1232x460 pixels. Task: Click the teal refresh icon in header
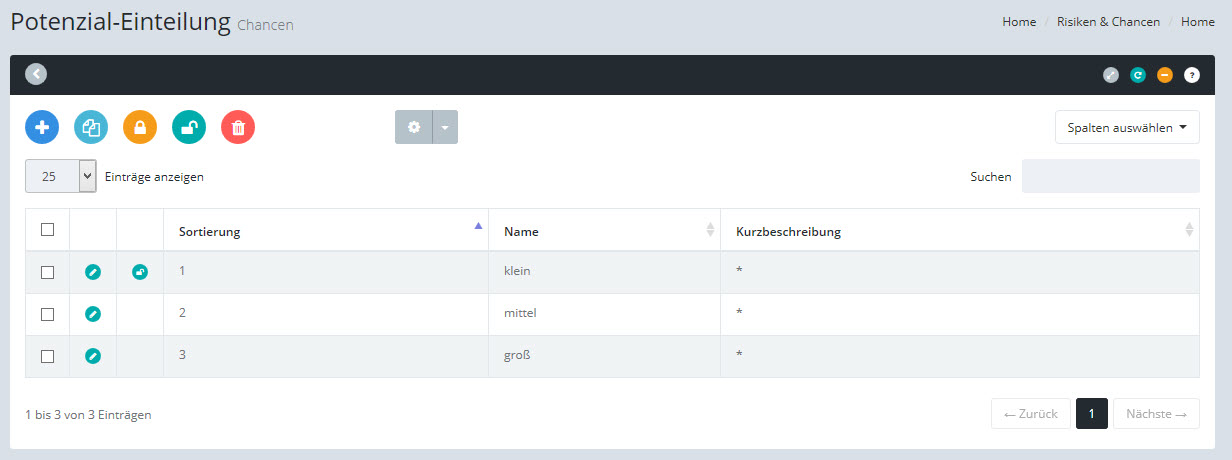[1138, 75]
